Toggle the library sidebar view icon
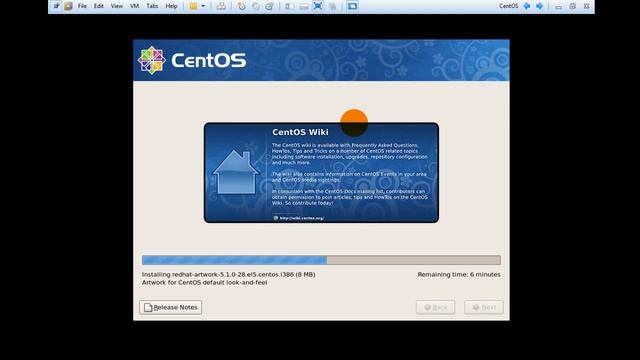640x360 pixels. 290,6
